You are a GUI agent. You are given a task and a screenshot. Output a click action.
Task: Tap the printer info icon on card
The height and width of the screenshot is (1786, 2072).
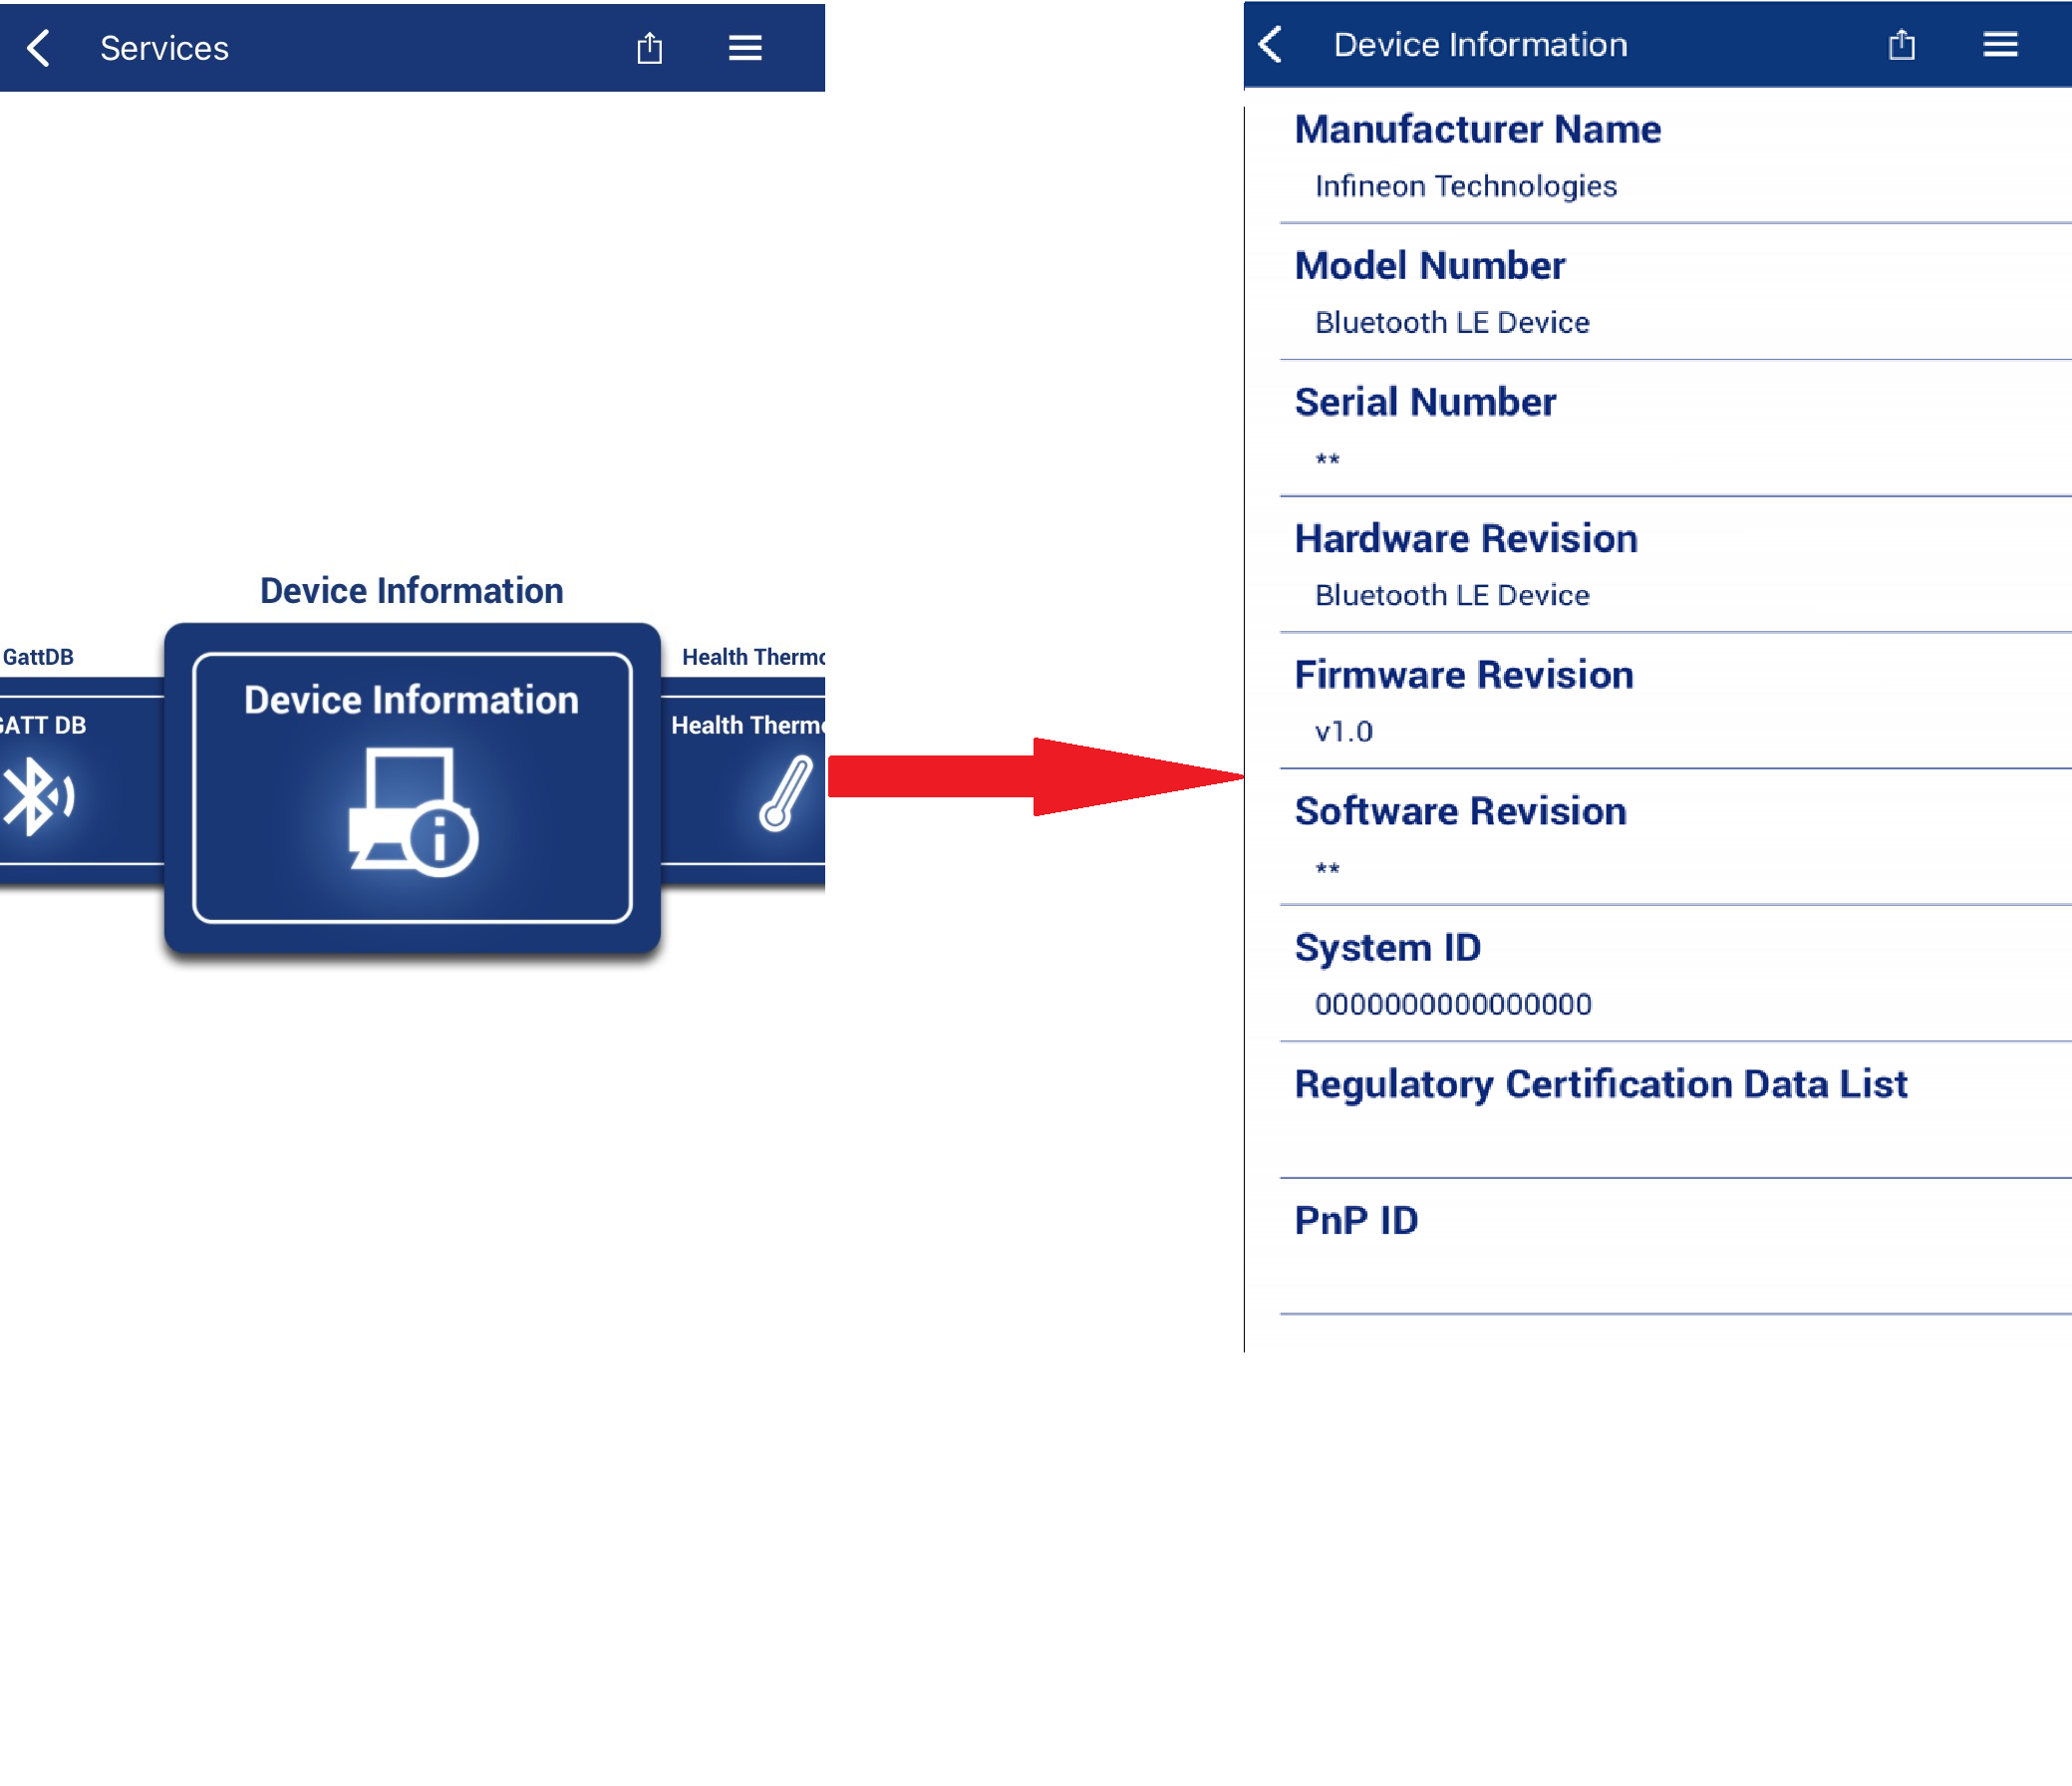click(413, 812)
